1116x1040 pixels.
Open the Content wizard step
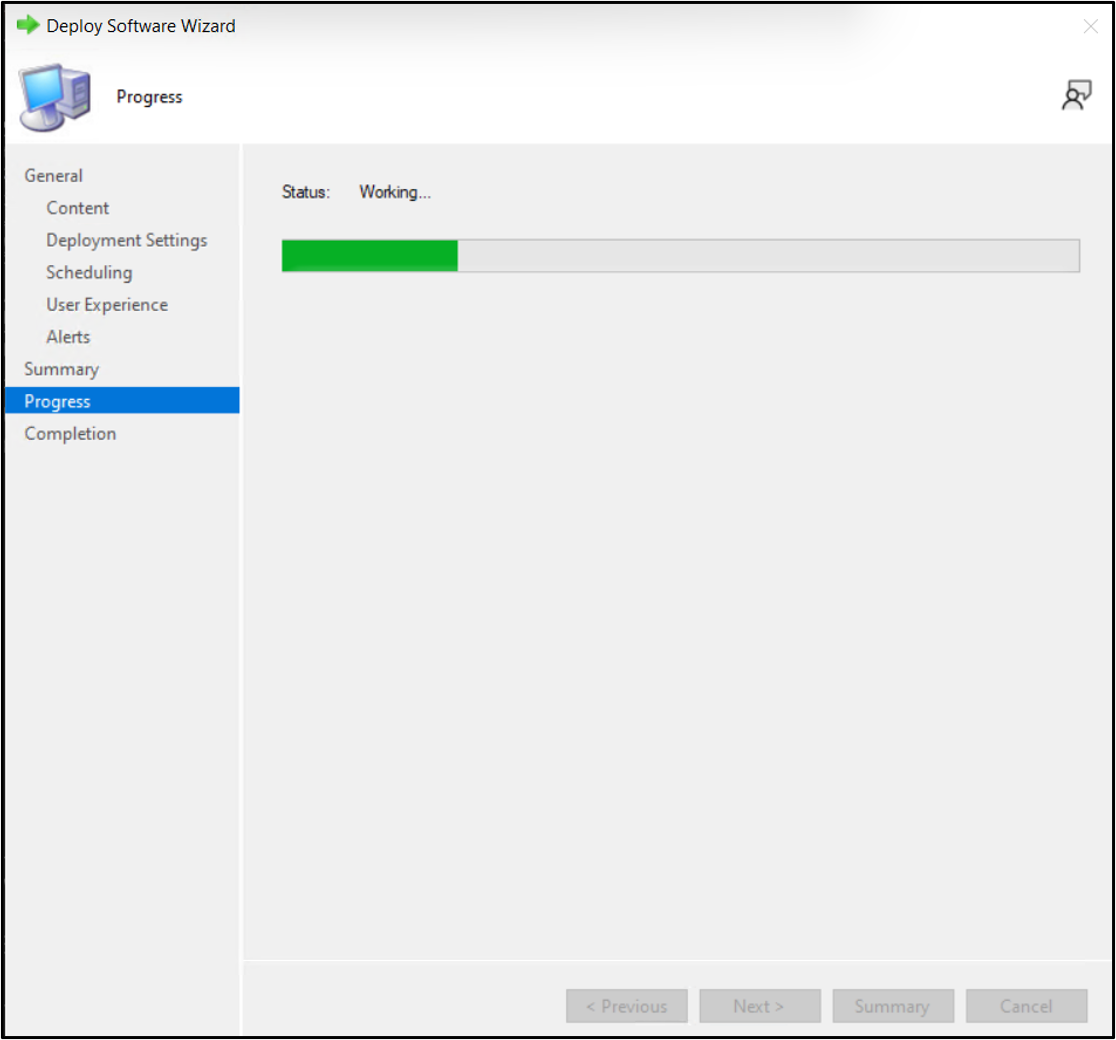tap(78, 208)
